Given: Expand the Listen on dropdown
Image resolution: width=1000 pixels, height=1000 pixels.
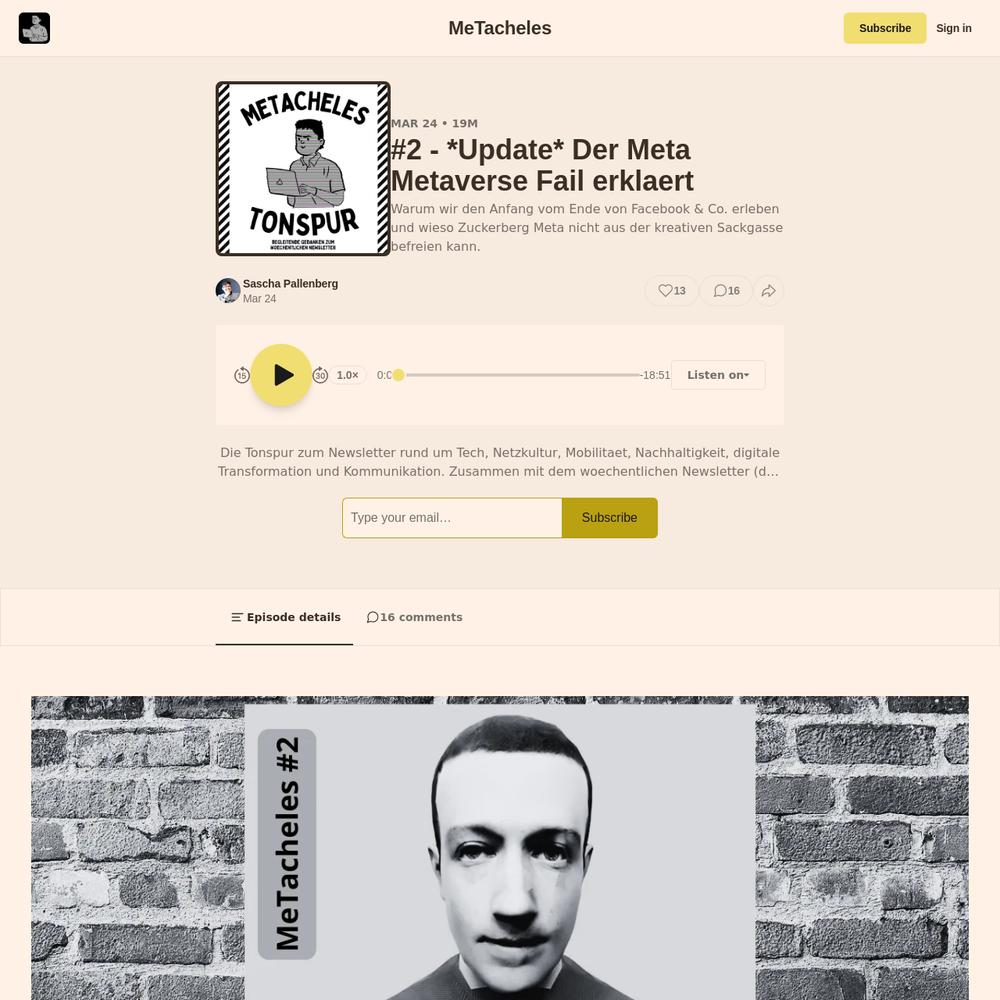Looking at the screenshot, I should [718, 375].
